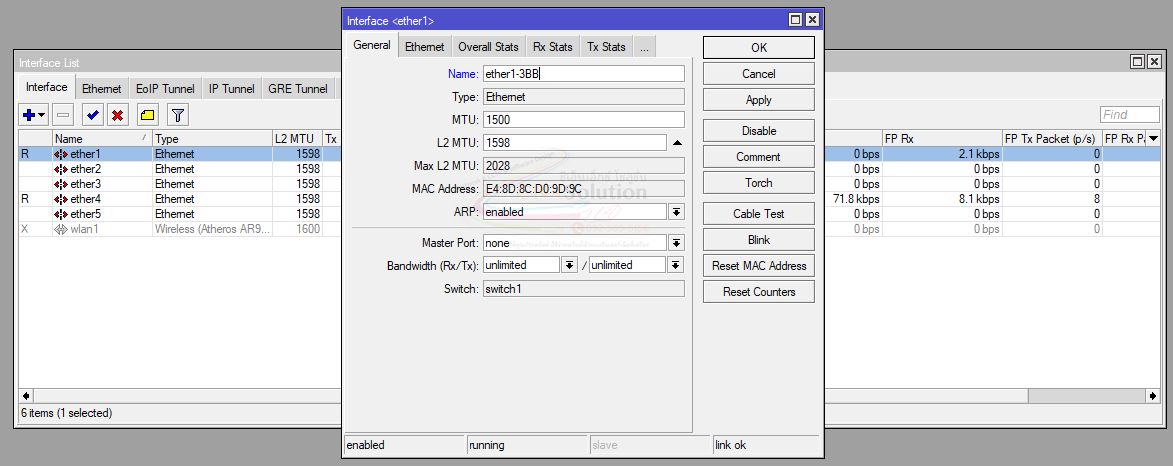Open the Overall Stats tab
The image size is (1173, 466).
489,46
